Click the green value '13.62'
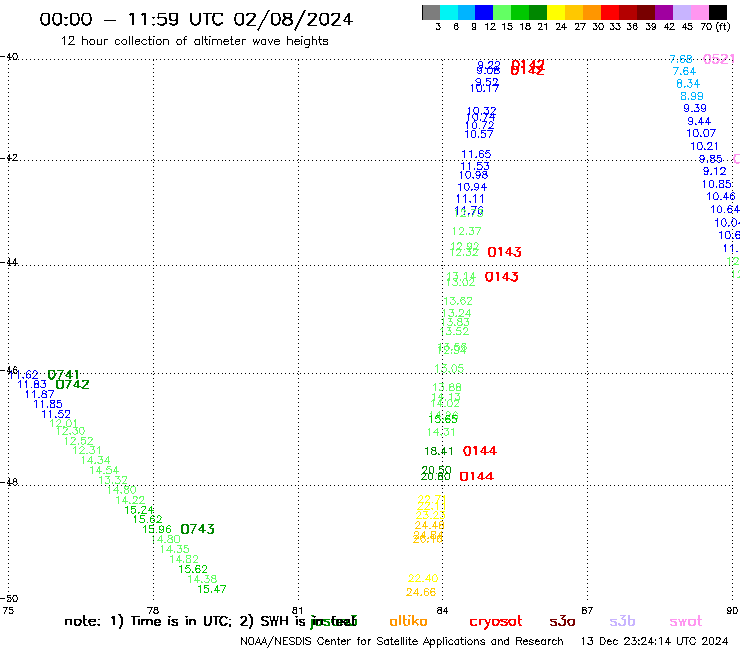This screenshot has height=650, width=740. (458, 301)
